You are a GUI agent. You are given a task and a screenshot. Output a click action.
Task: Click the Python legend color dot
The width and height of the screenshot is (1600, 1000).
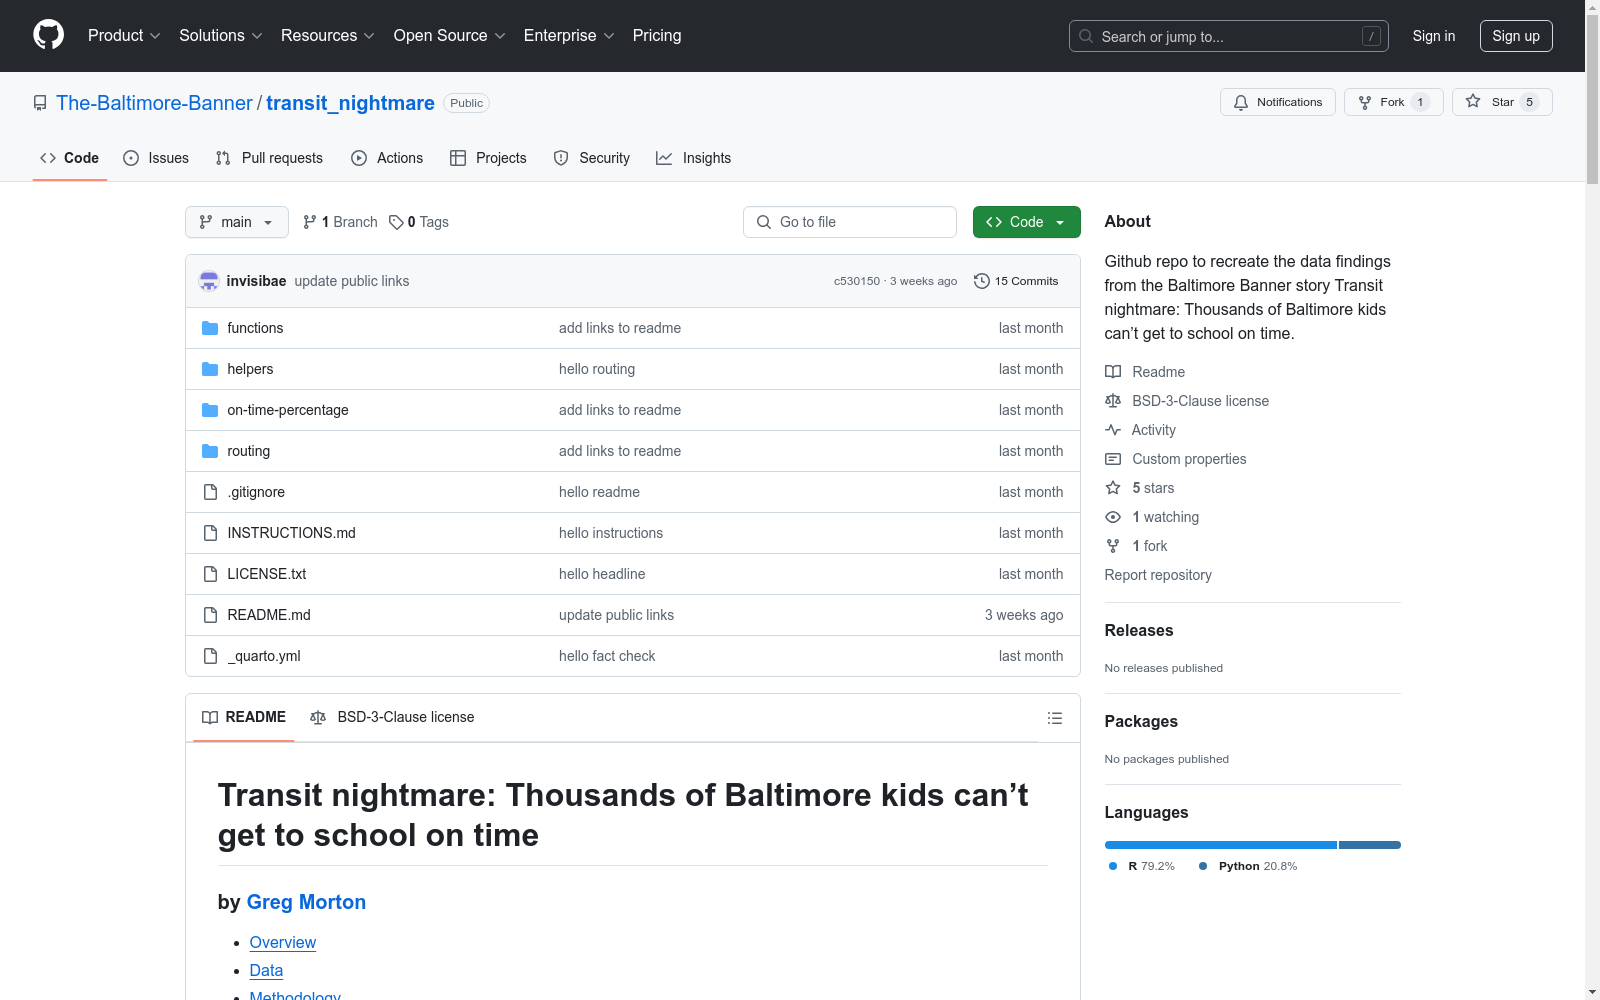pyautogui.click(x=1203, y=866)
